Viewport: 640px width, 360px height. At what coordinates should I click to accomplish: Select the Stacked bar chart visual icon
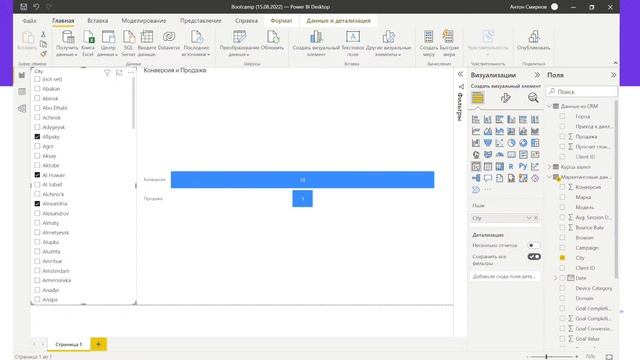point(476,119)
